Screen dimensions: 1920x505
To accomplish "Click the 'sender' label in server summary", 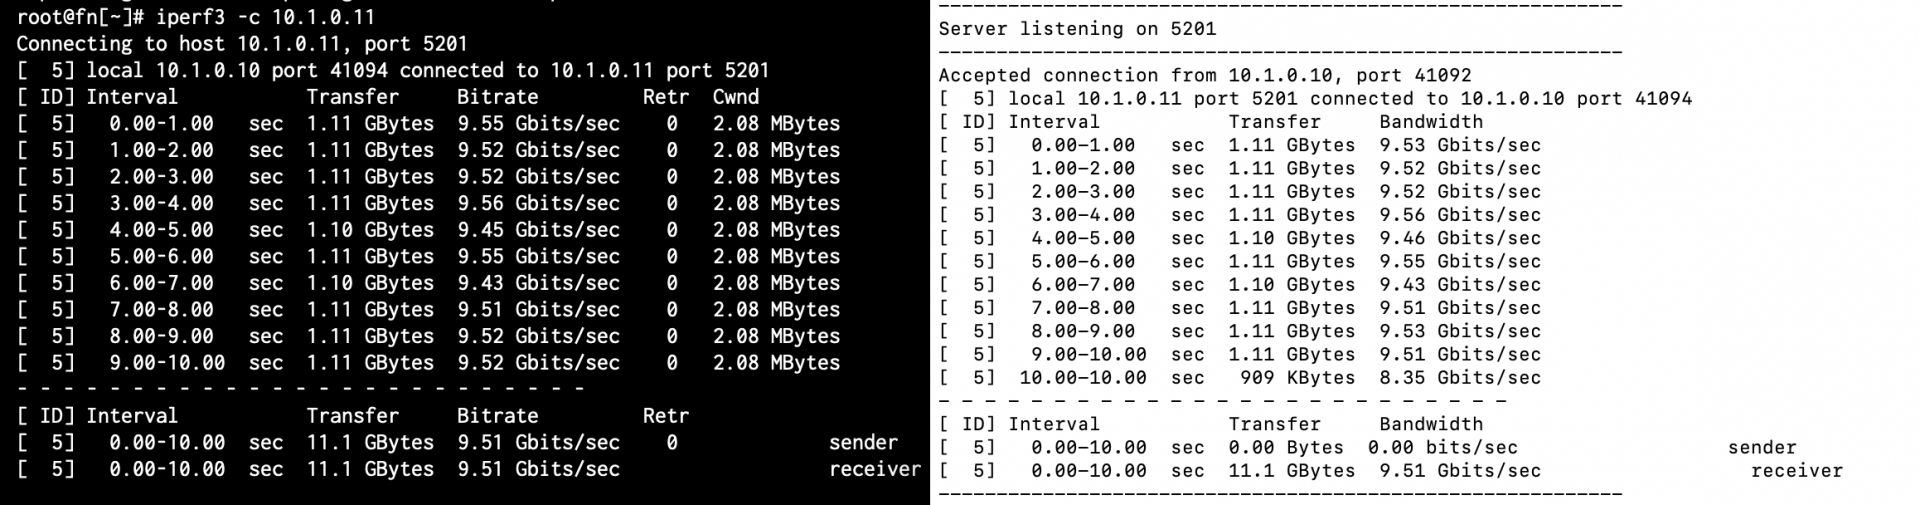I will pyautogui.click(x=1763, y=447).
